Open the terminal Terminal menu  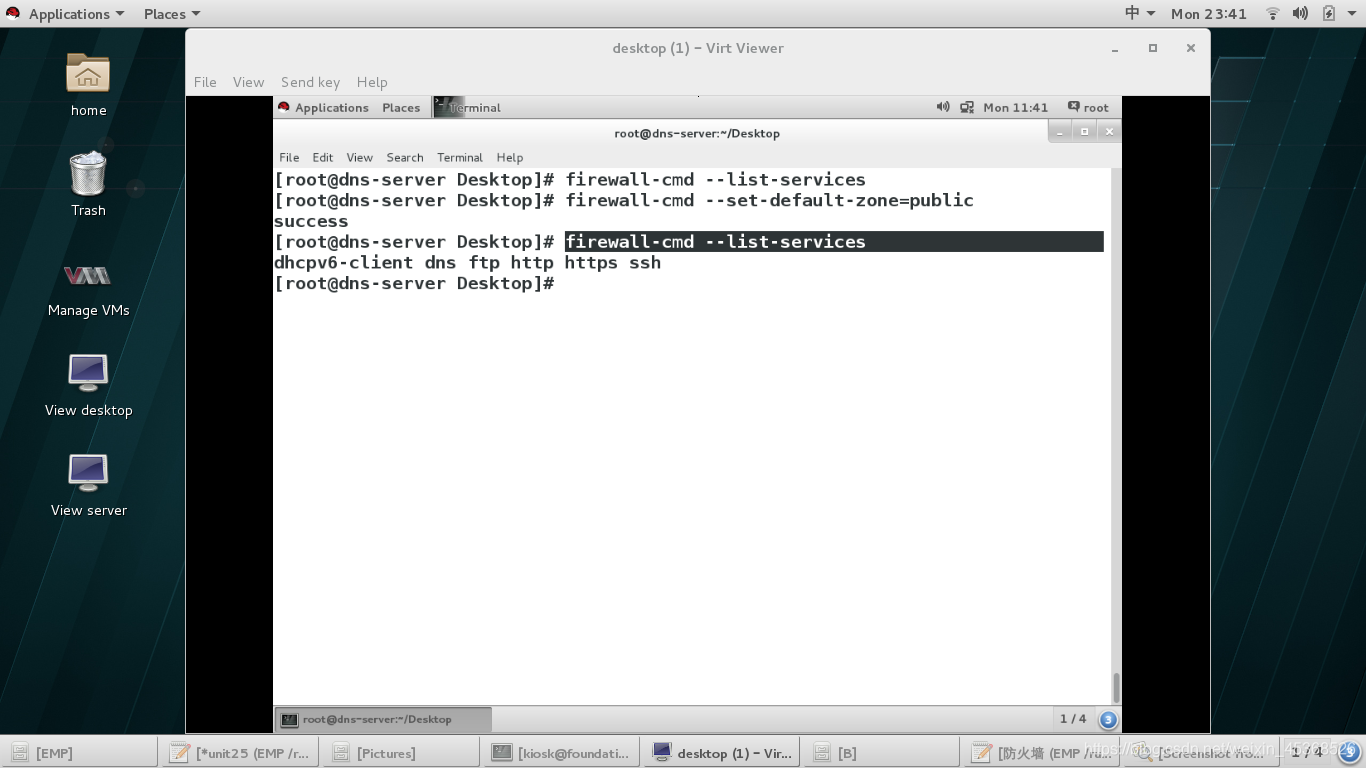tap(460, 157)
